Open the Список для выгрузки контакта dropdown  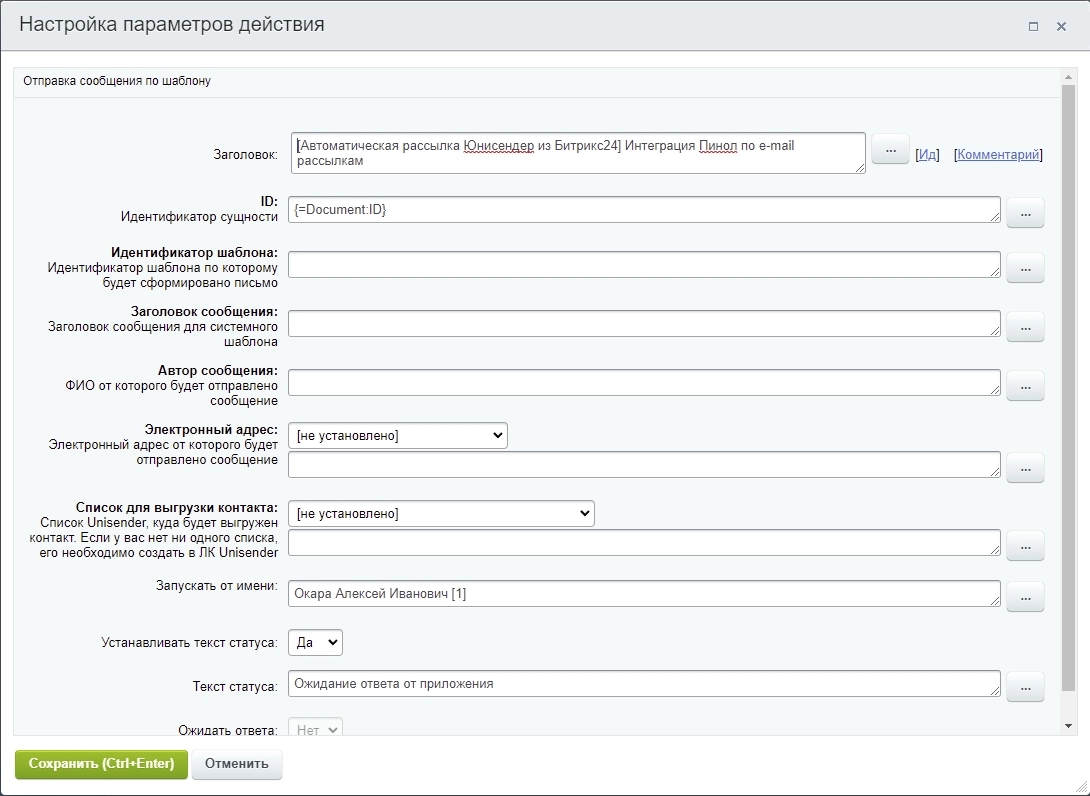[441, 514]
